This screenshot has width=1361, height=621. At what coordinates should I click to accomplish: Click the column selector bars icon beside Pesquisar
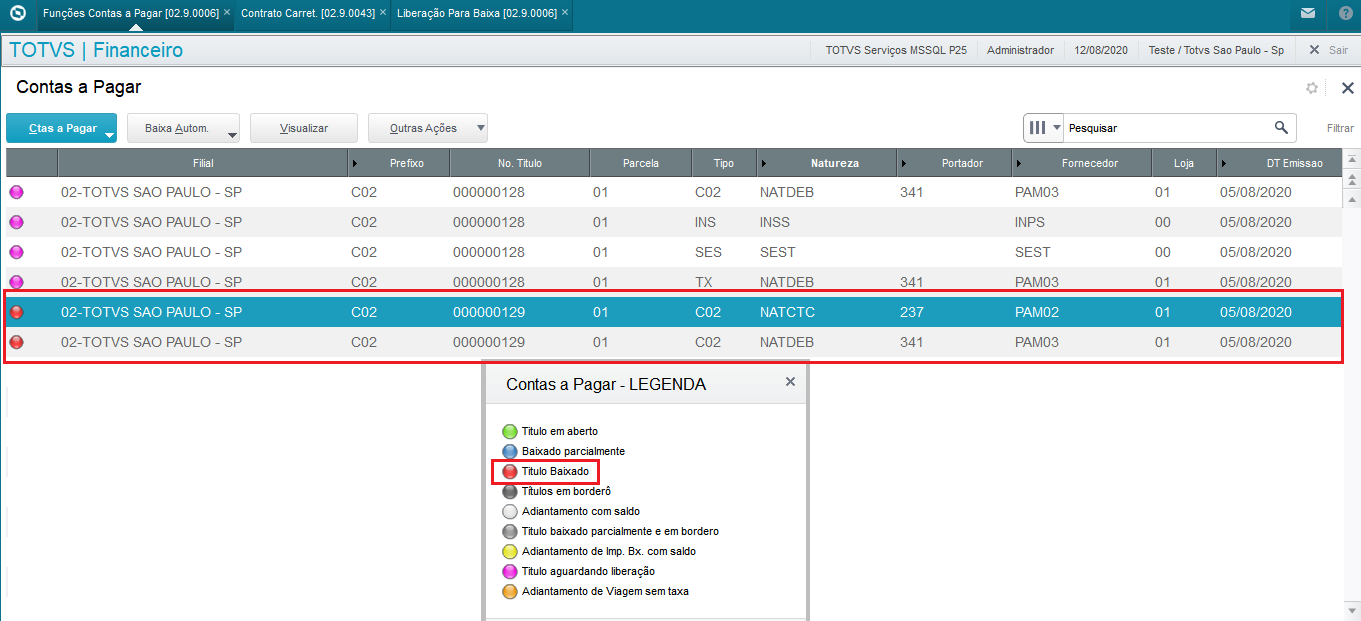1037,128
